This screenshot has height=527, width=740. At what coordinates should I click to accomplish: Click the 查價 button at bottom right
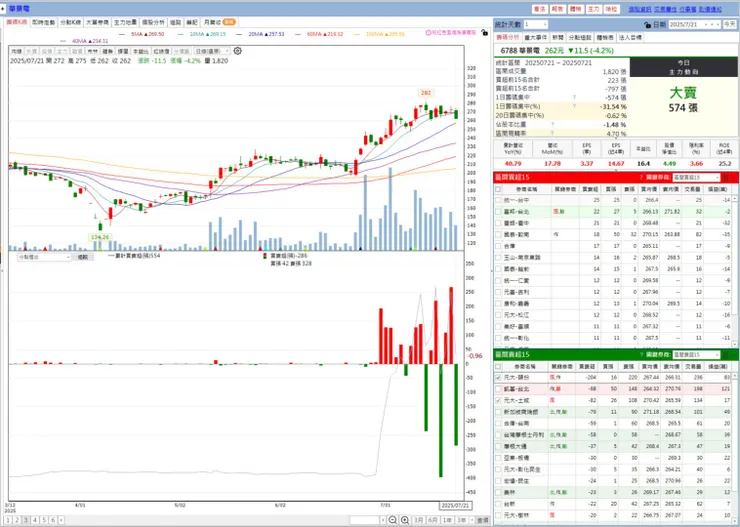[482, 520]
